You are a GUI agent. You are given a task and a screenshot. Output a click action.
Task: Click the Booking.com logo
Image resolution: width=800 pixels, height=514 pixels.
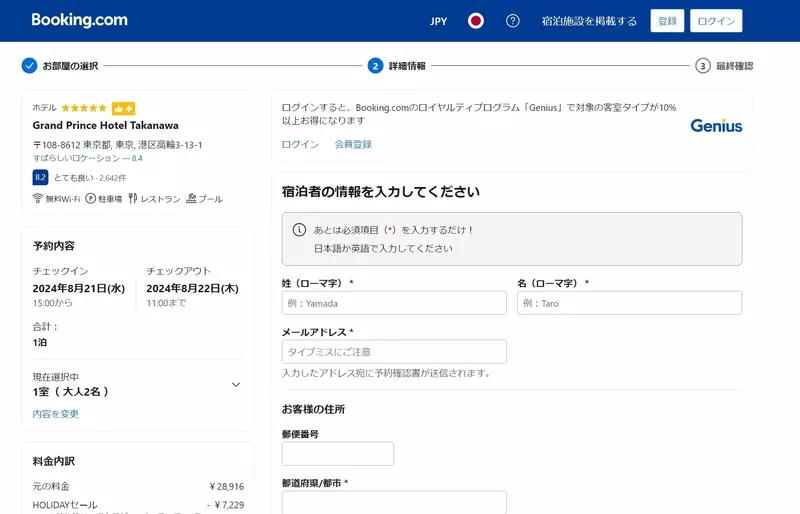click(x=79, y=20)
